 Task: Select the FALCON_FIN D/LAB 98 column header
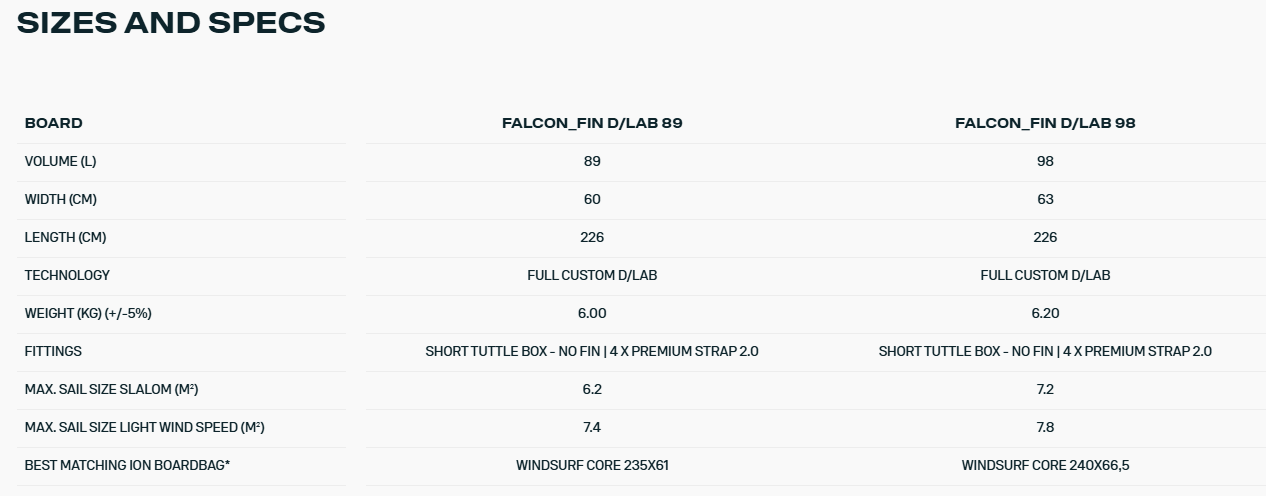(x=1045, y=123)
